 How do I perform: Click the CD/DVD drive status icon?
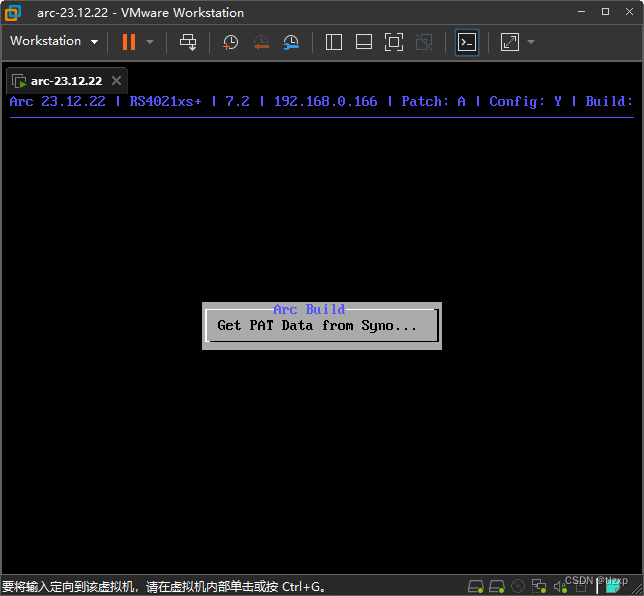click(518, 586)
